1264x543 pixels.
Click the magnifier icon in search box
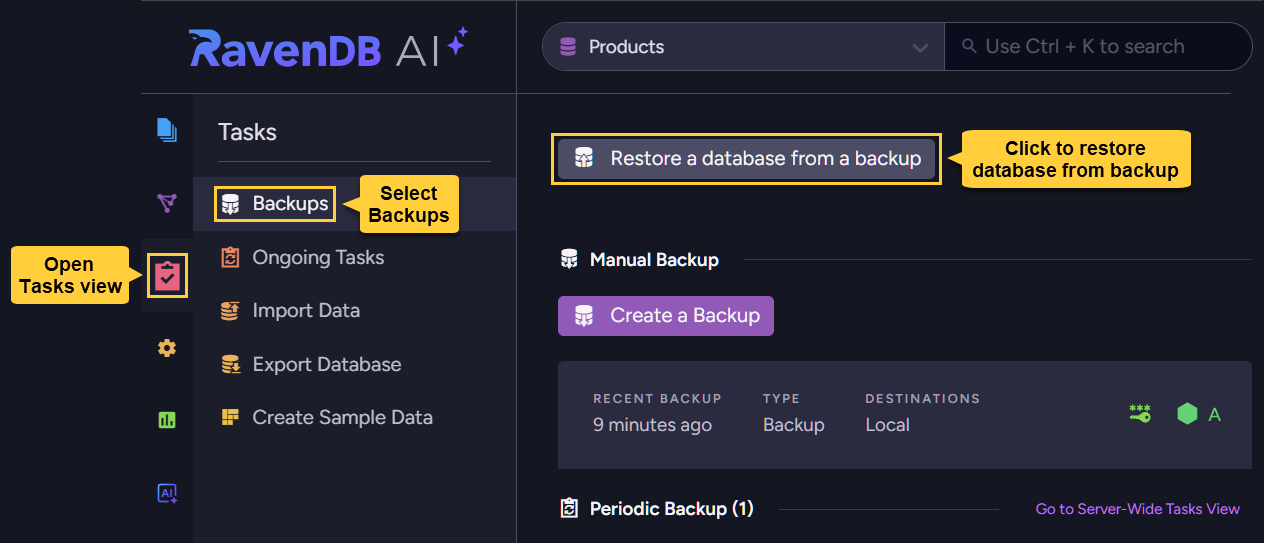coord(968,46)
